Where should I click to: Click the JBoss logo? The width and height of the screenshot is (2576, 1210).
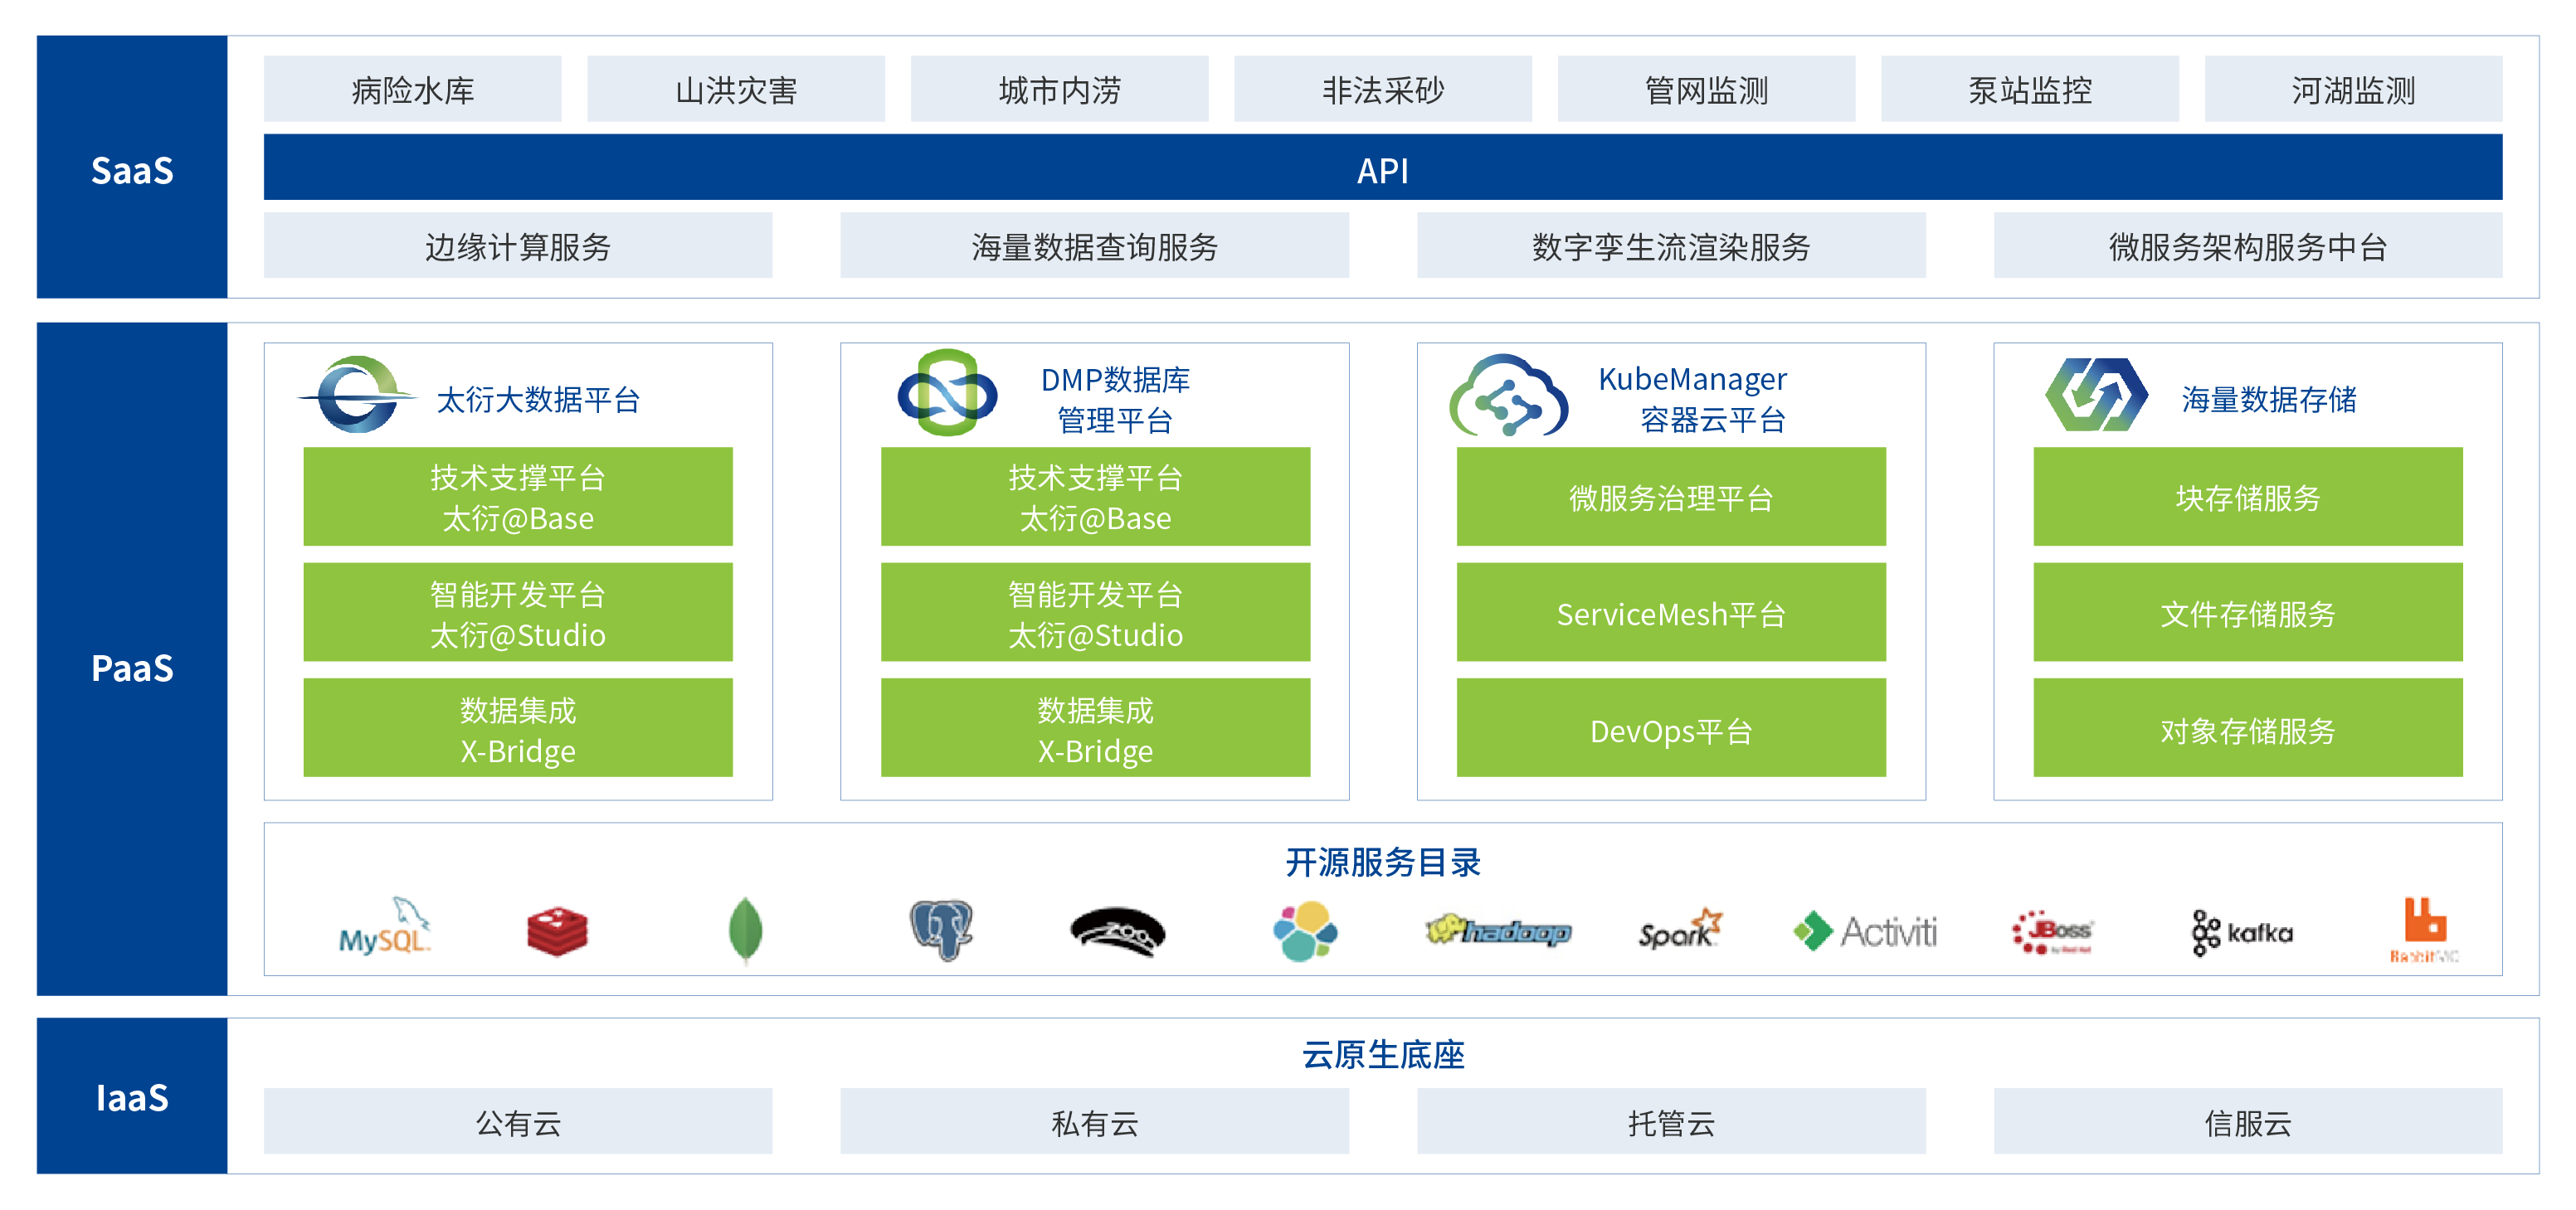point(2052,932)
